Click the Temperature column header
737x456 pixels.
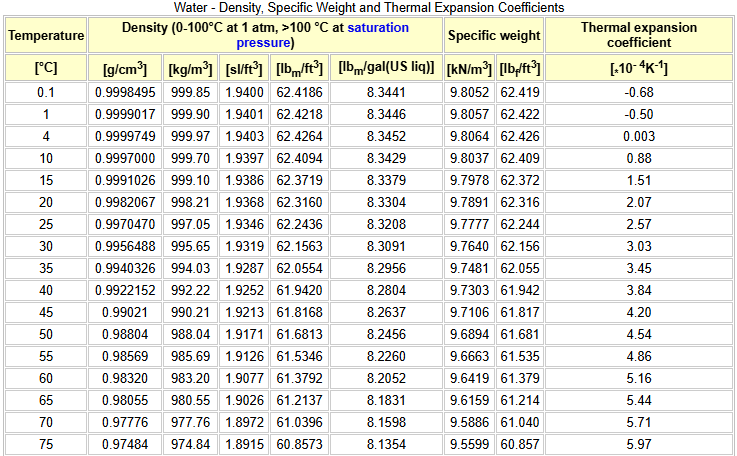click(x=46, y=36)
